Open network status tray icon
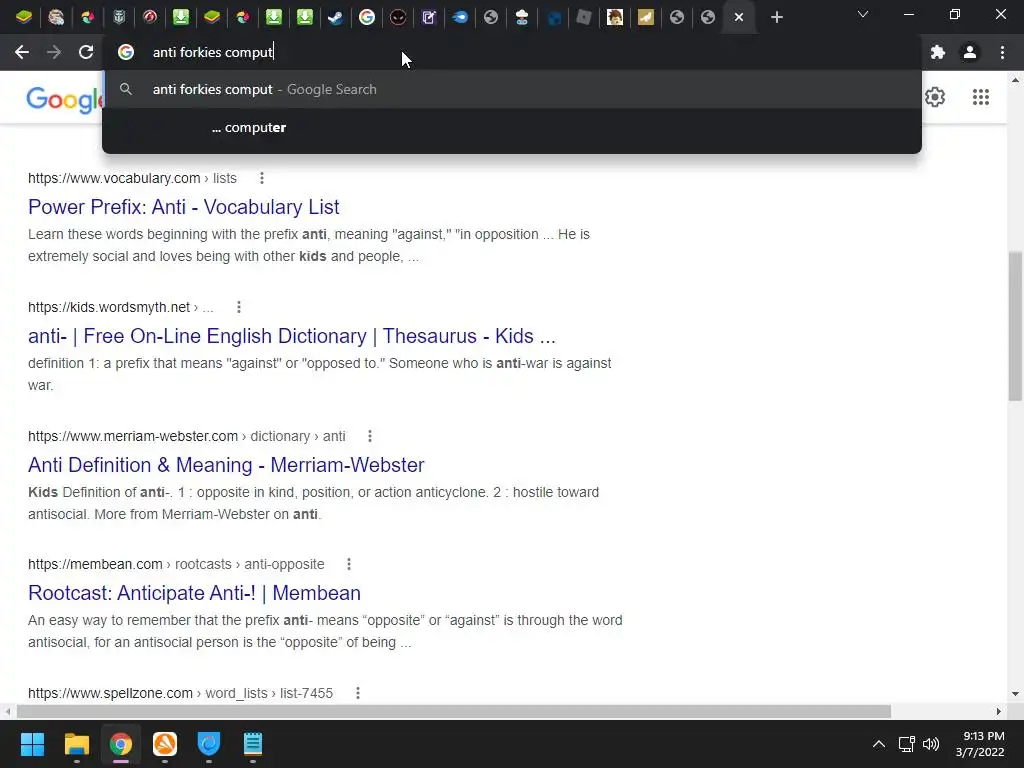 [x=906, y=744]
